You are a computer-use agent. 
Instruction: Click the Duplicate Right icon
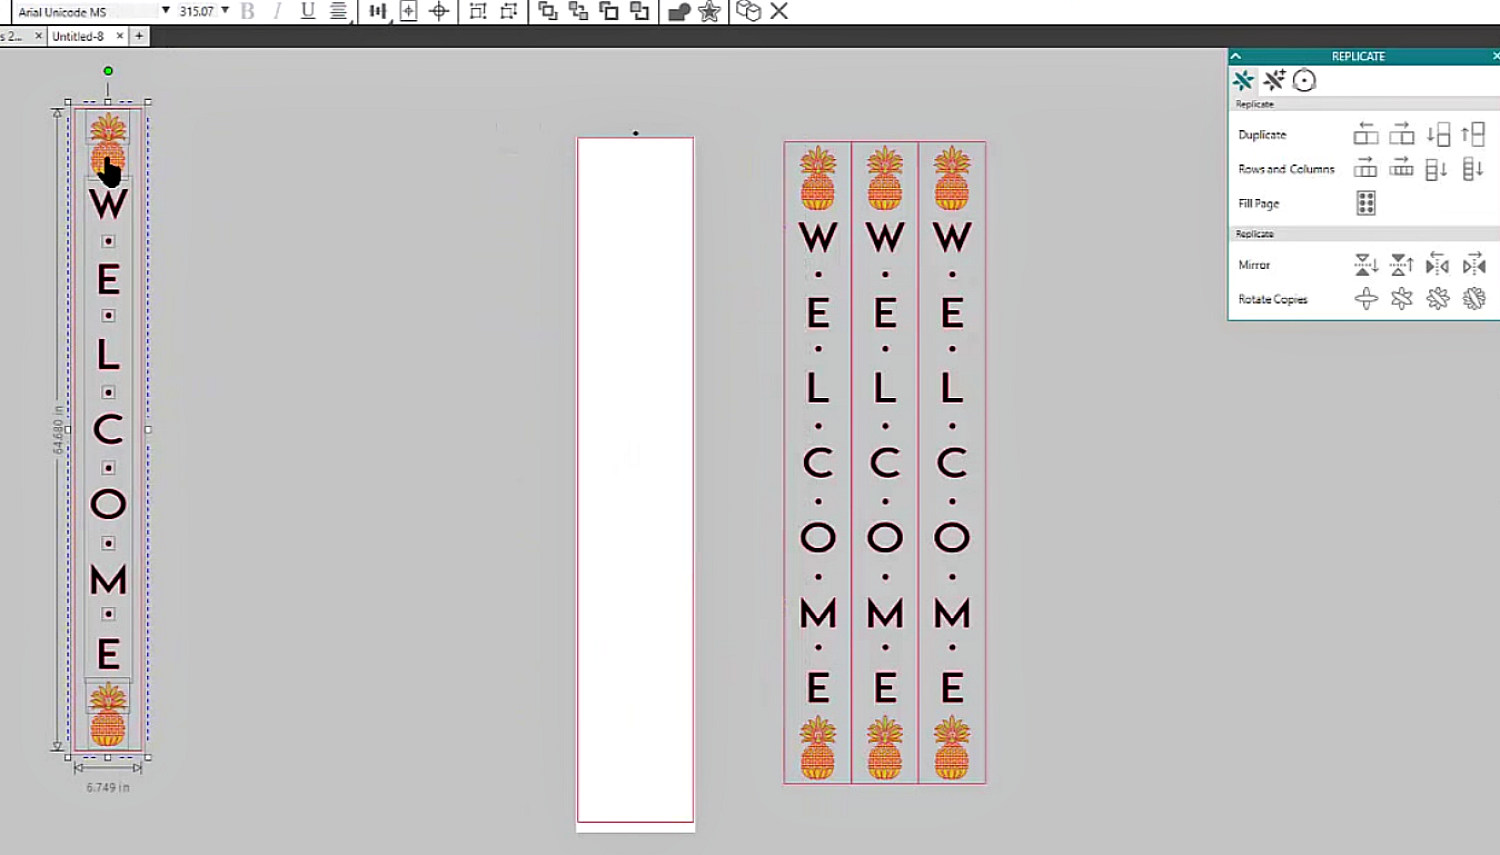coord(1402,134)
